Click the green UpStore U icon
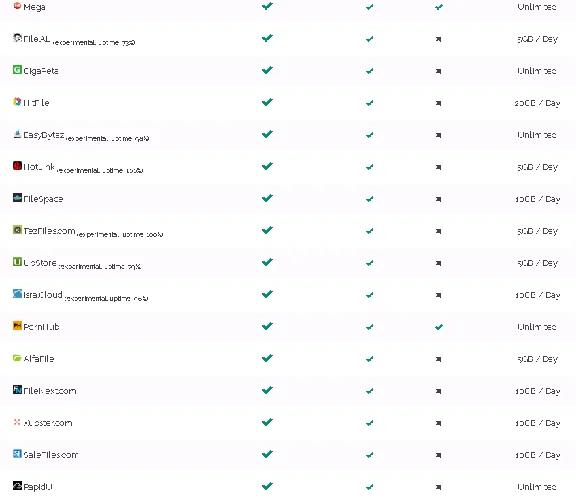576x501 pixels. 17,262
